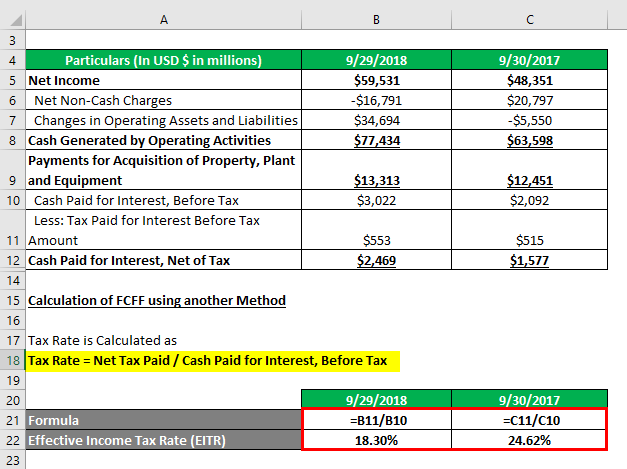Select the =B11/B10 formula cell
This screenshot has height=469, width=627.
tap(377, 420)
